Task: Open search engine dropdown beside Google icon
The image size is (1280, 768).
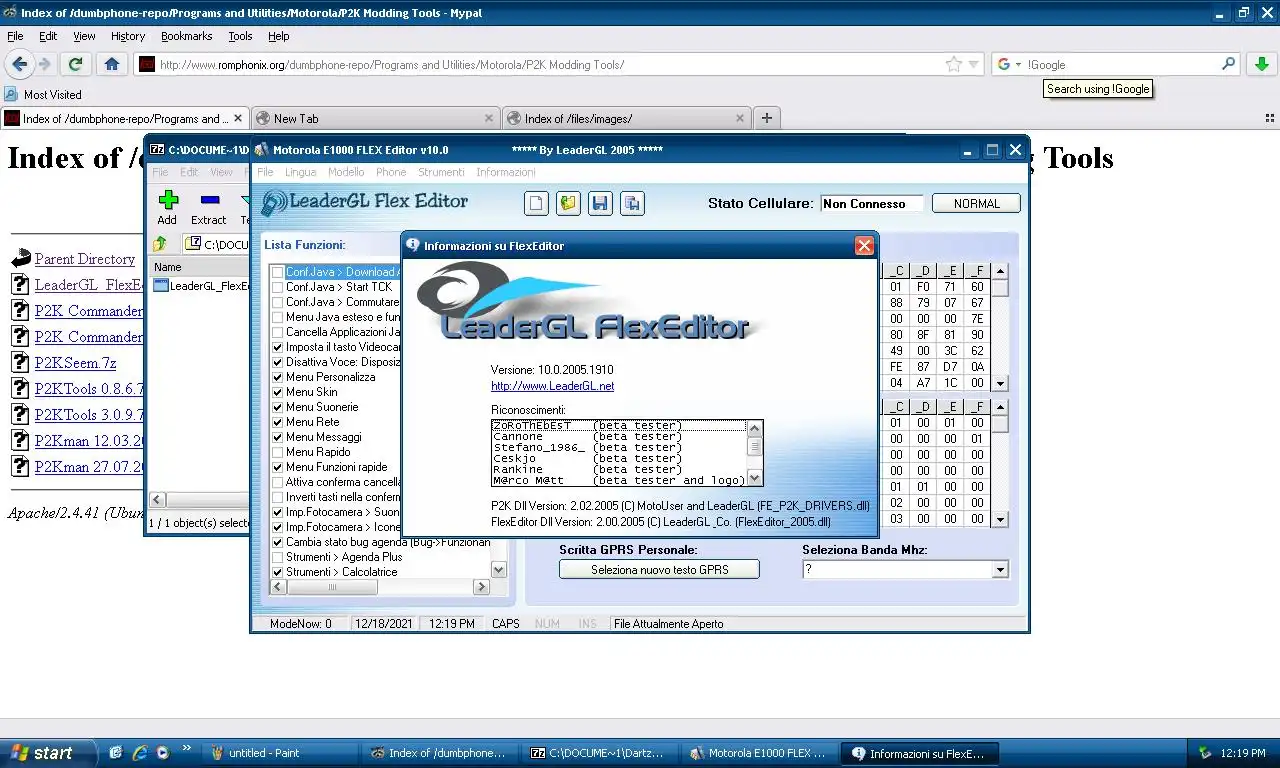Action: [1018, 65]
